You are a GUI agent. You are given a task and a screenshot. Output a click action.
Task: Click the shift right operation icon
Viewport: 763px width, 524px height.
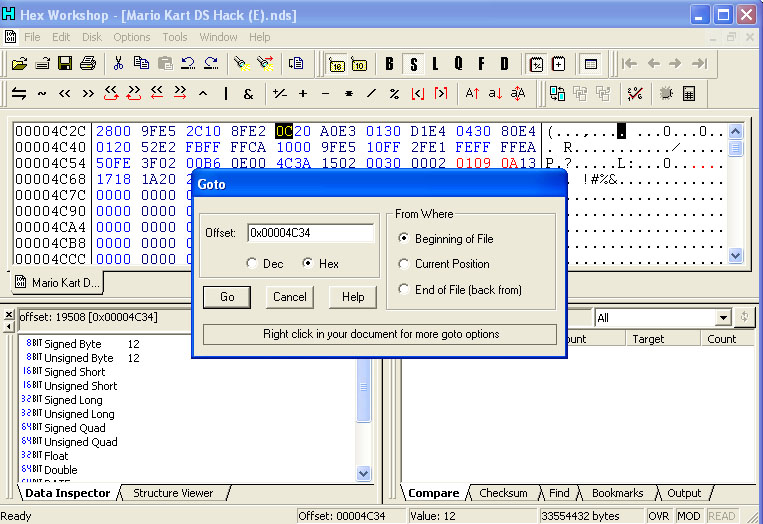88,93
